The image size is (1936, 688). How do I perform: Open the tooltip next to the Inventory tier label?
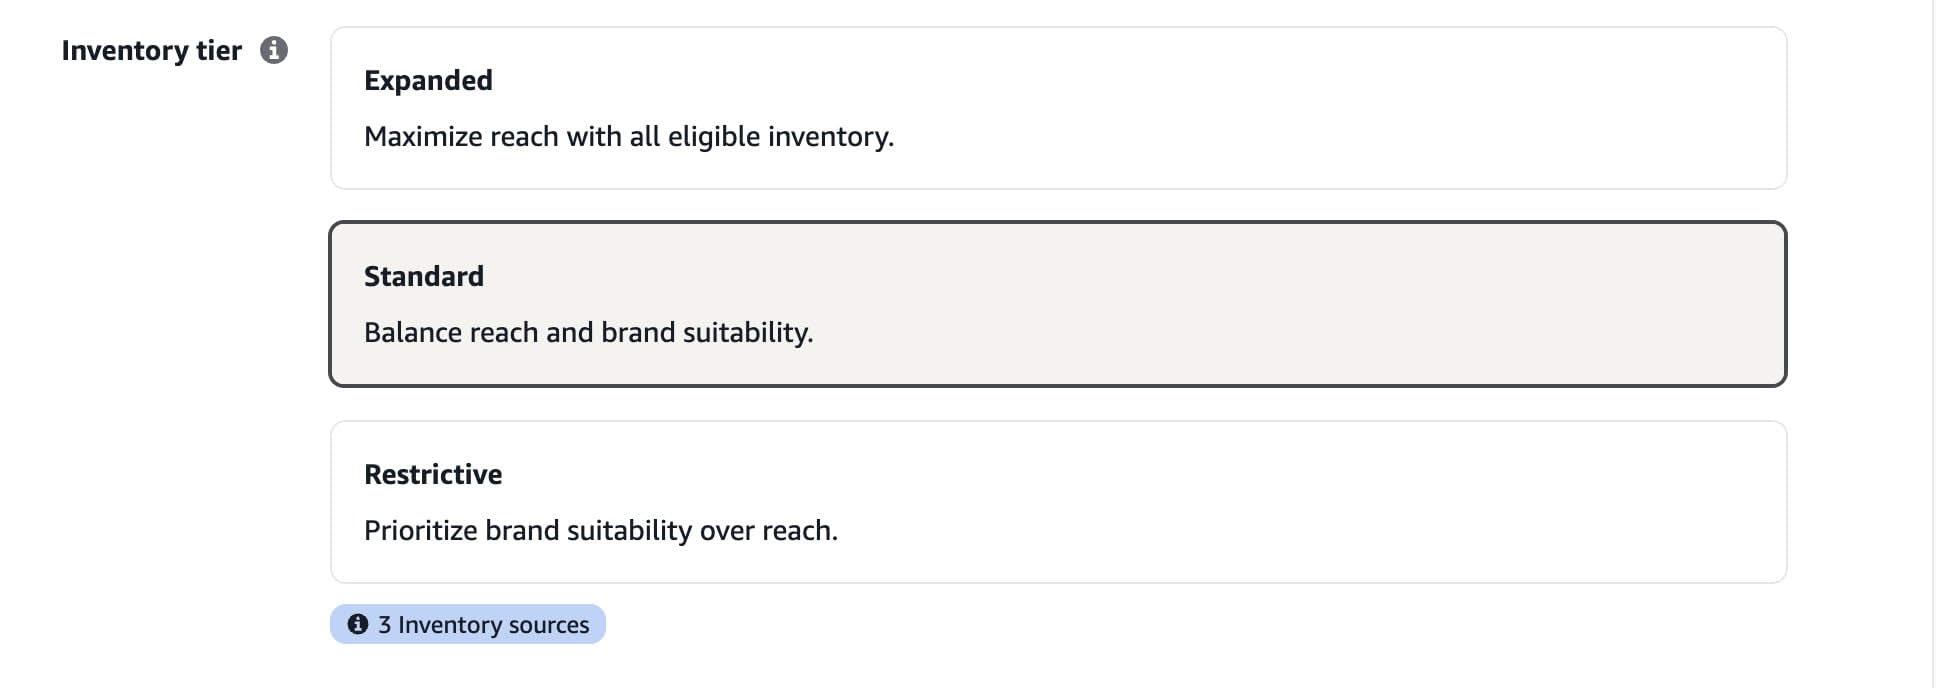274,49
